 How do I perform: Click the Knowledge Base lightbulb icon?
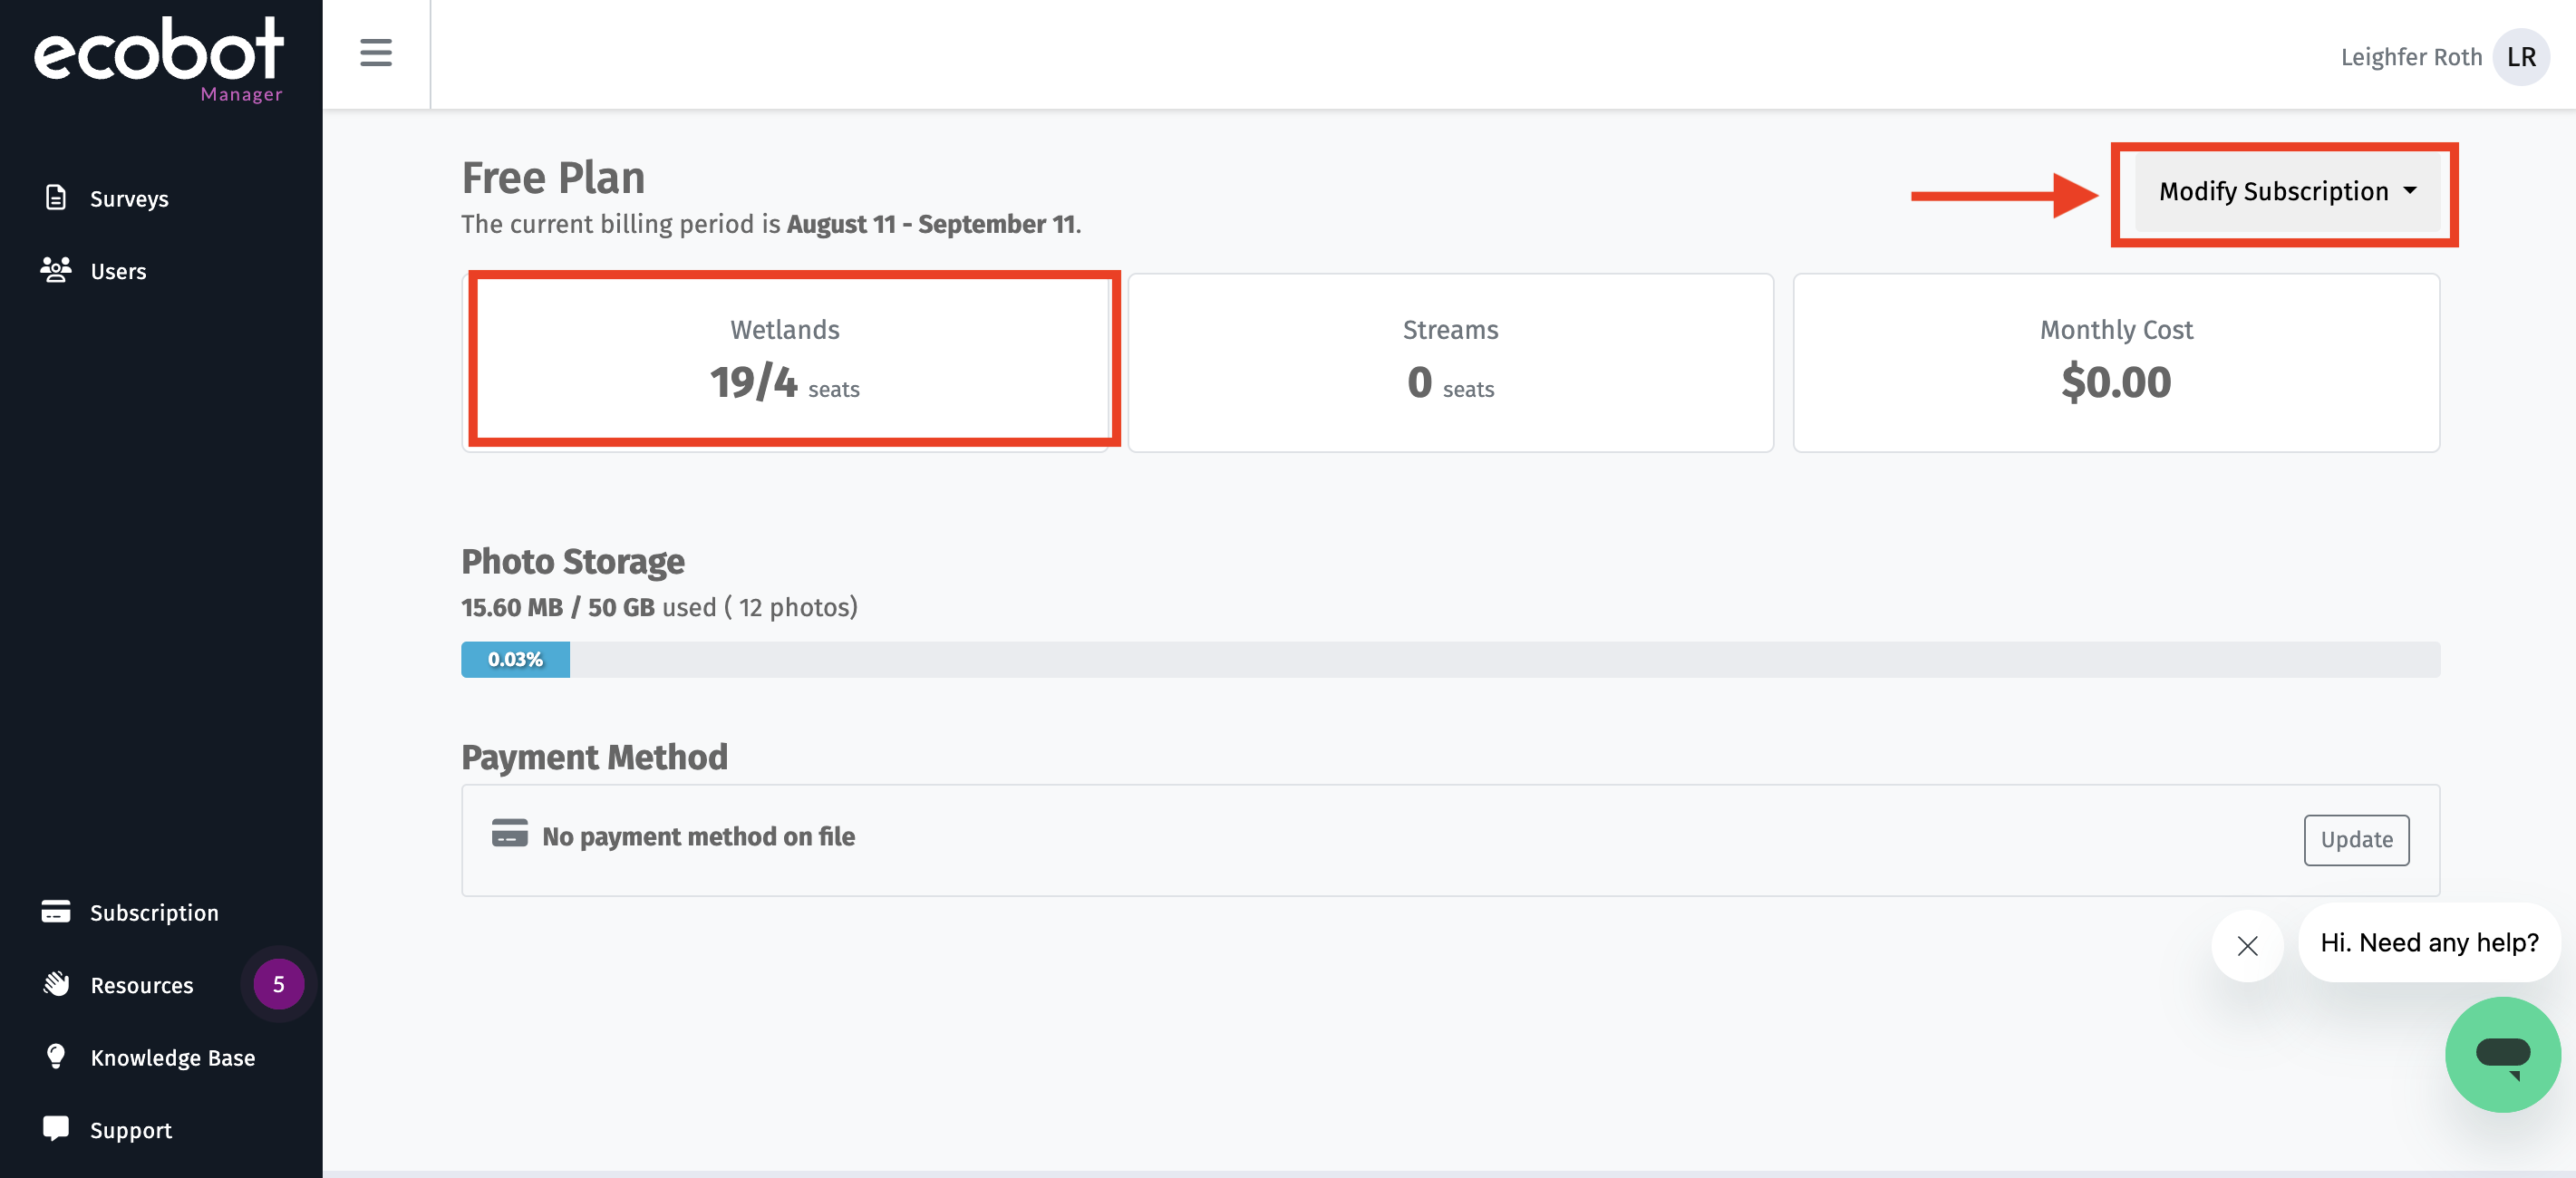pos(56,1056)
